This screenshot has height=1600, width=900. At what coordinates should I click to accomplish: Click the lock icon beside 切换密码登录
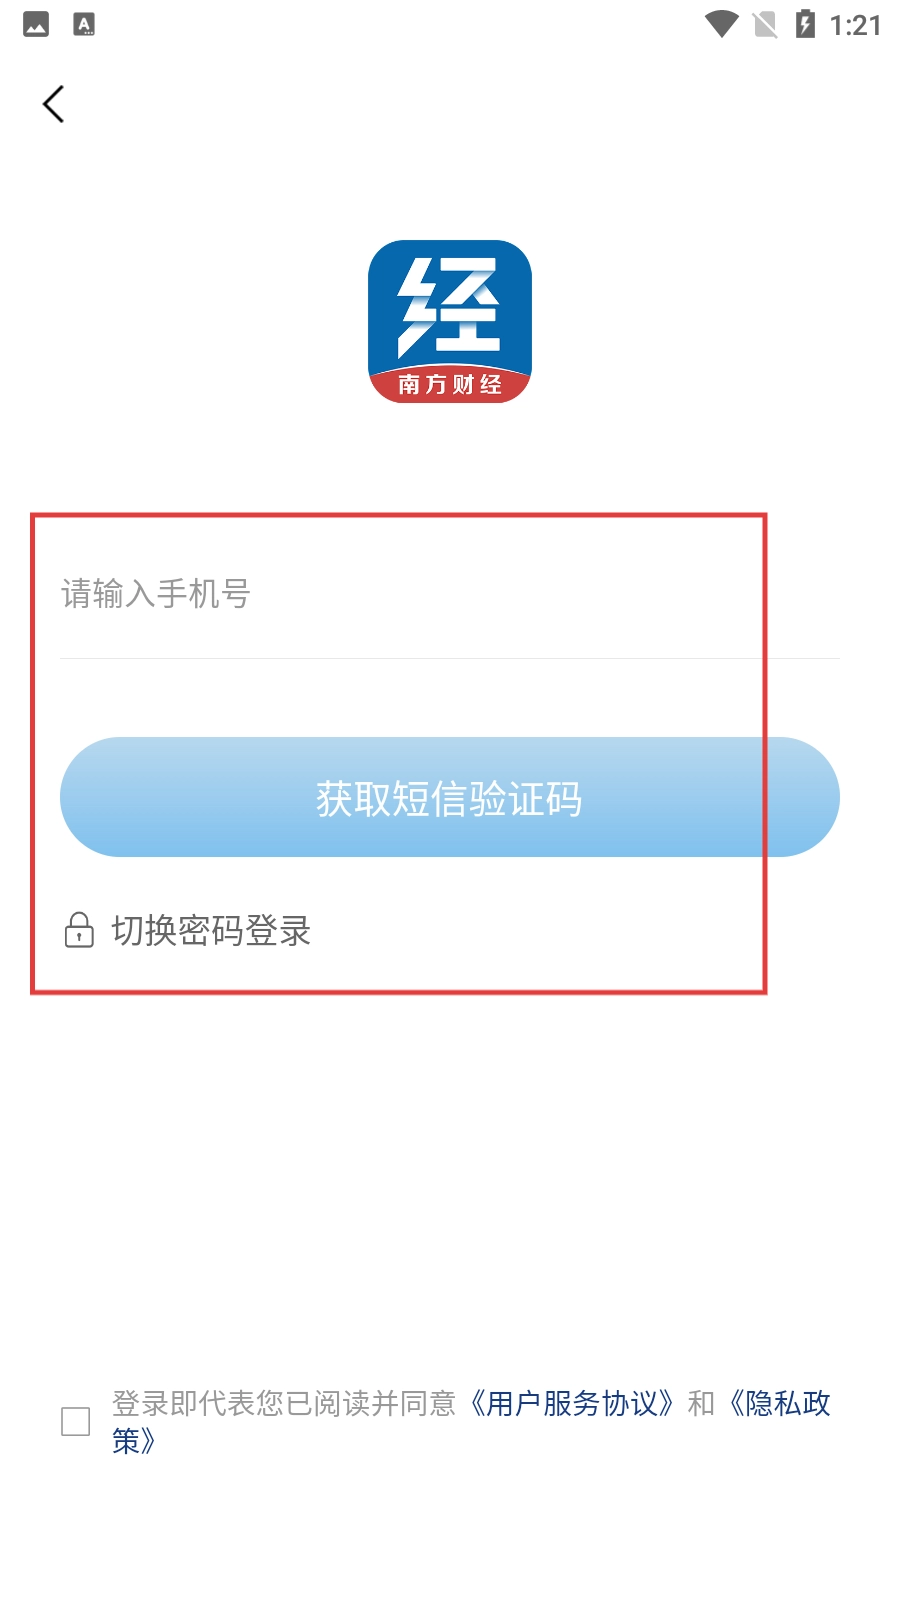(79, 930)
